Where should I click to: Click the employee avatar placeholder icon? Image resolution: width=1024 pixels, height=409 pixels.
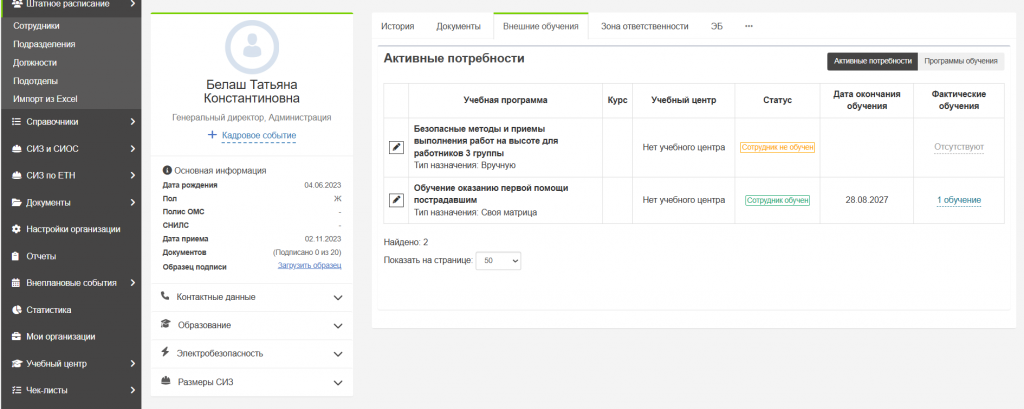pos(251,46)
